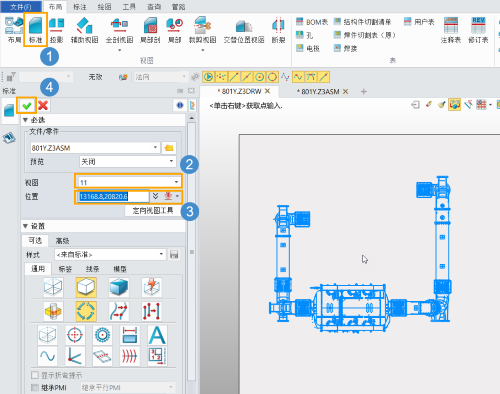Screen dimensions: 500x394
Task: Toggle the circular arrows option icon
Action: point(86,311)
